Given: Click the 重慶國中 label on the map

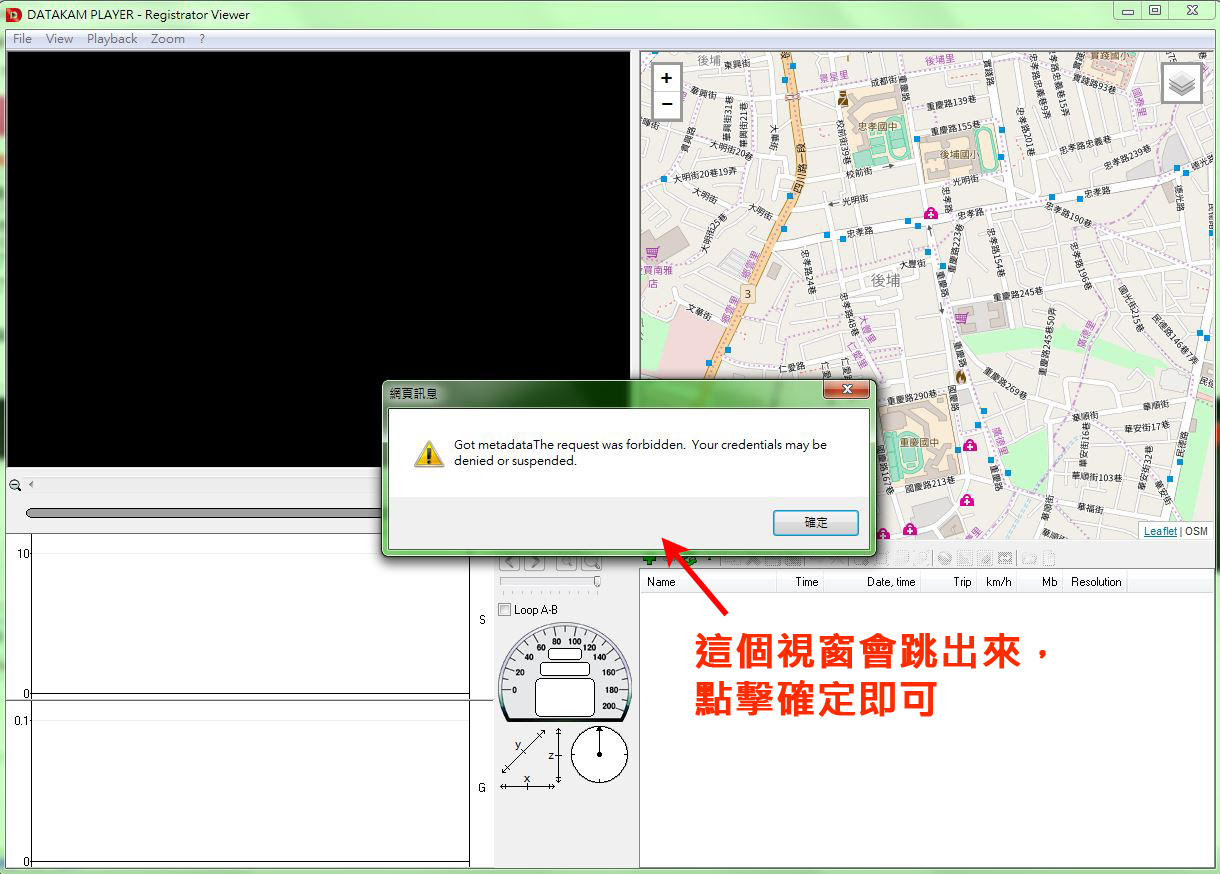Looking at the screenshot, I should coord(921,442).
